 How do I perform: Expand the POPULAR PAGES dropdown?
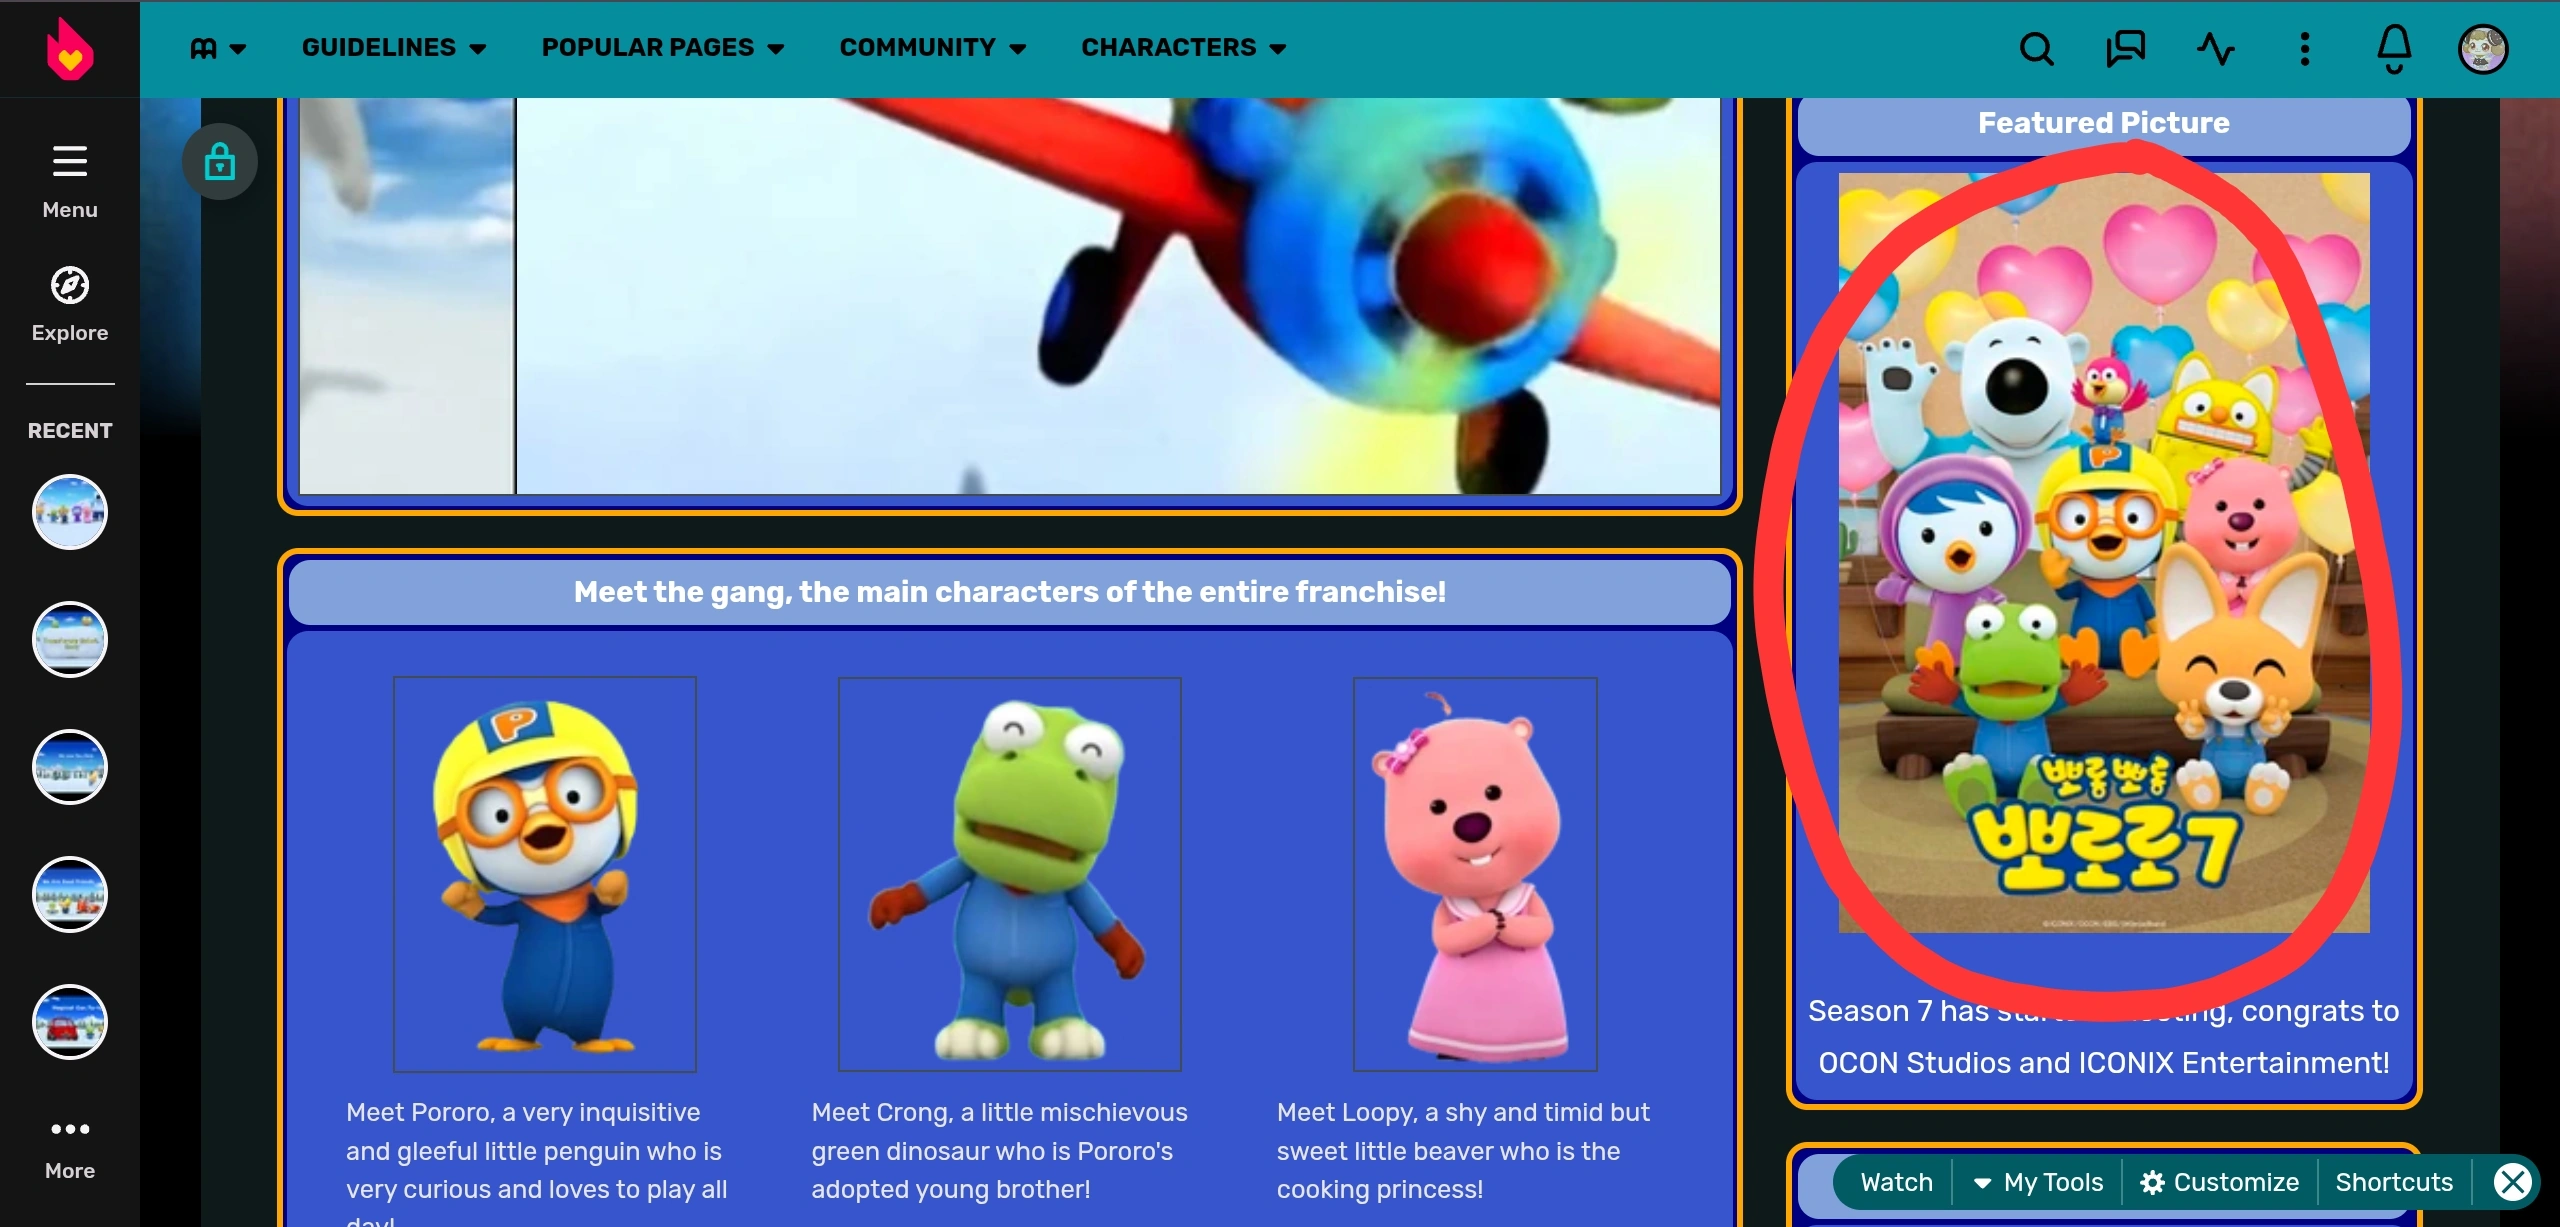pos(662,48)
